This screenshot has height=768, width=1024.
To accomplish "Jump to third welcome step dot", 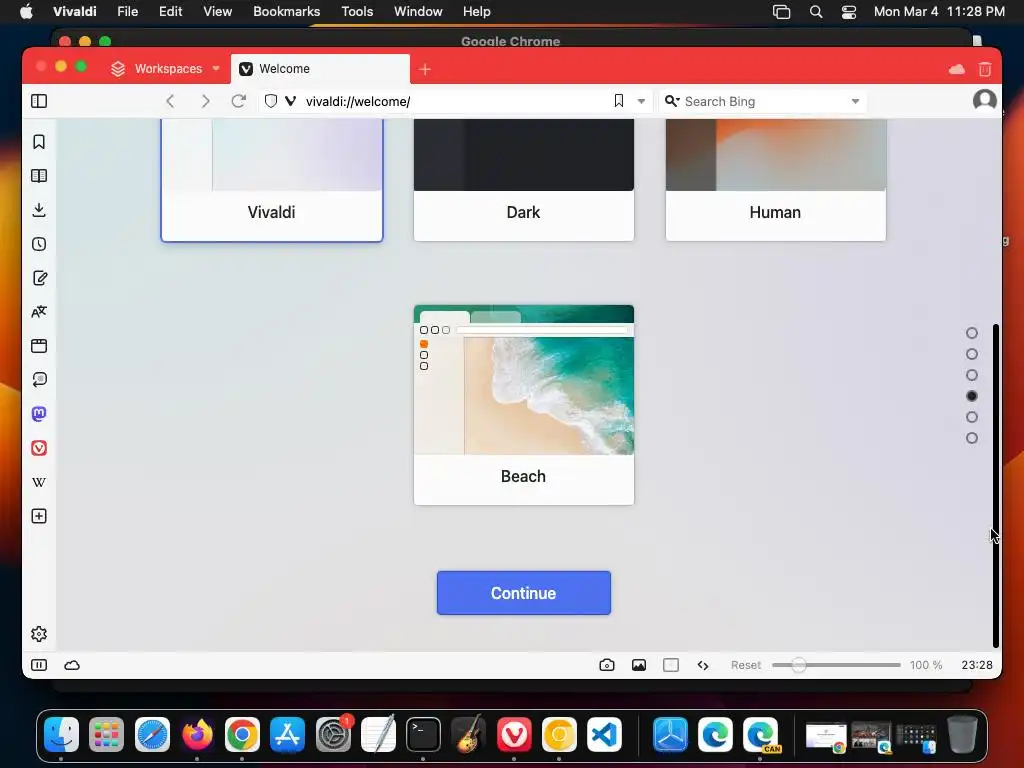I will point(972,375).
